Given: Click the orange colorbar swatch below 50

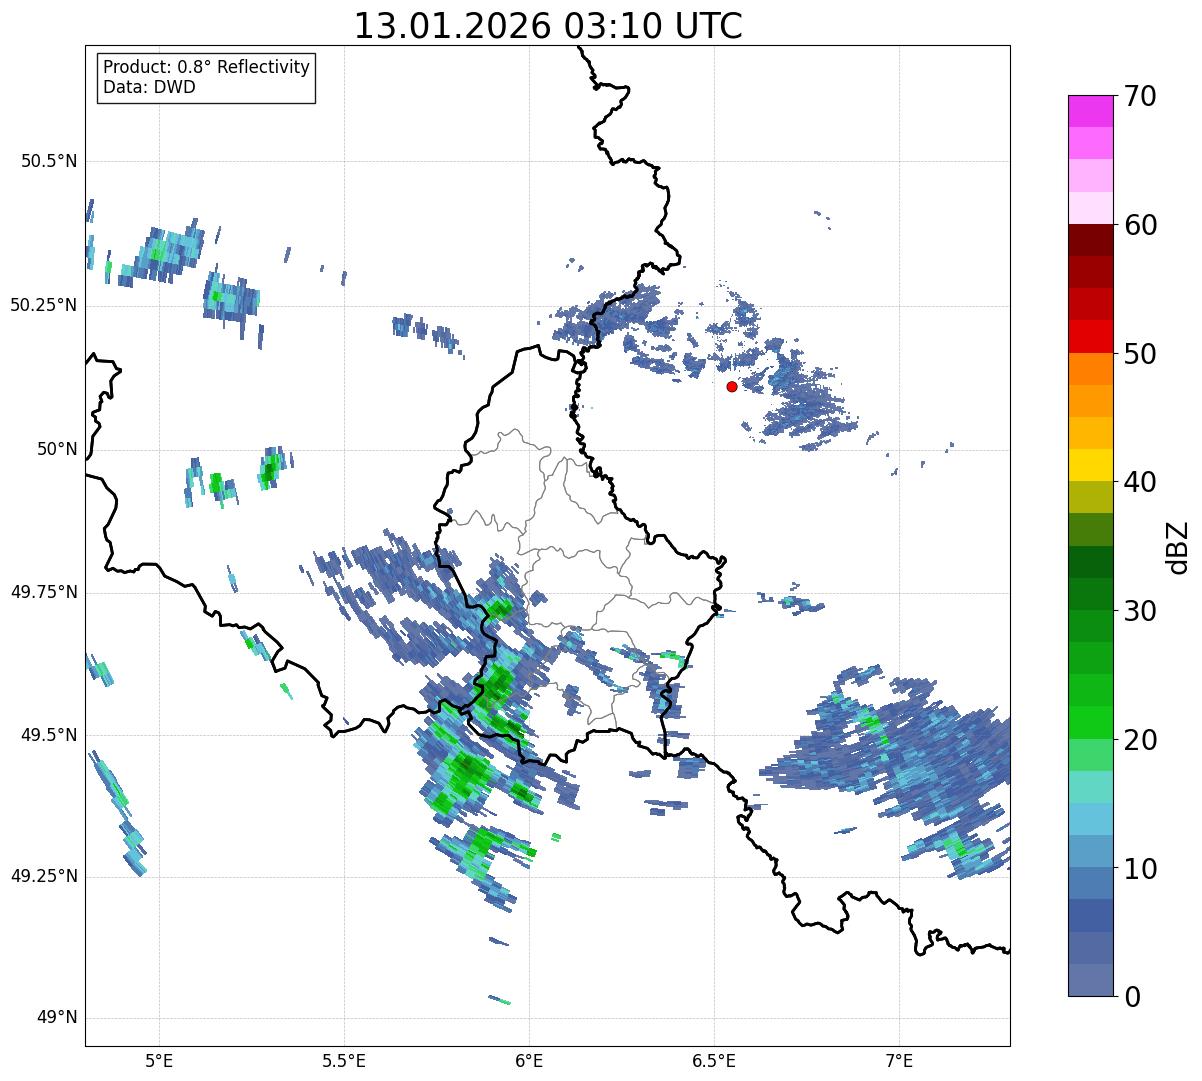Looking at the screenshot, I should pyautogui.click(x=1090, y=369).
